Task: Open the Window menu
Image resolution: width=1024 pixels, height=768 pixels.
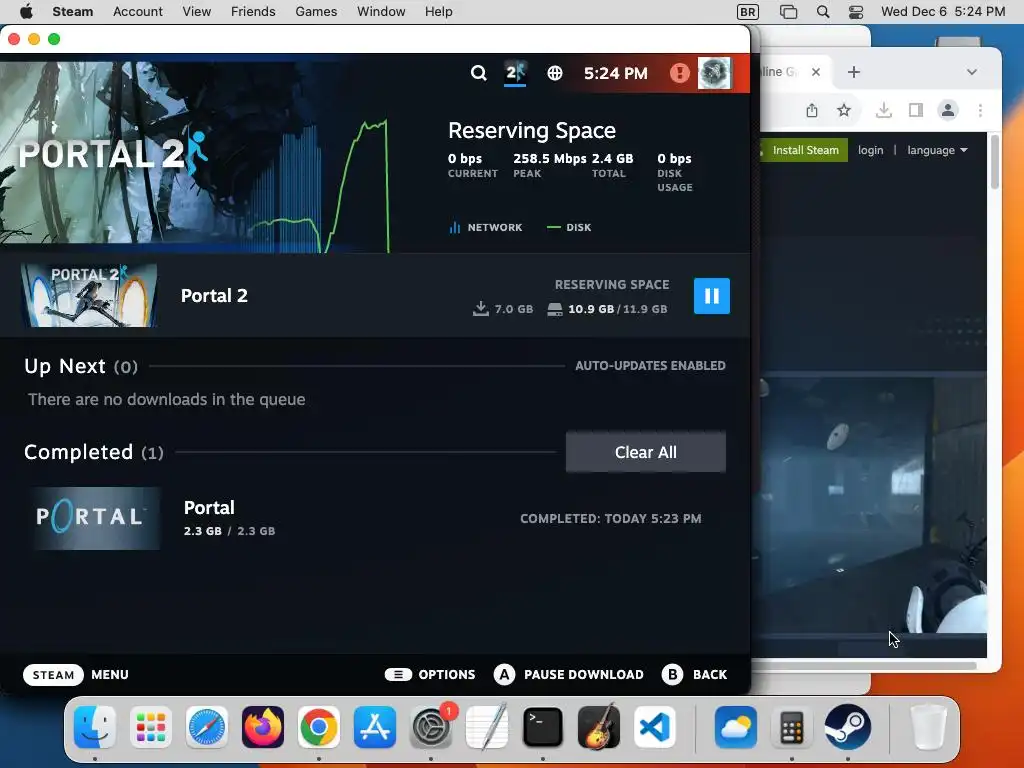Action: [381, 12]
